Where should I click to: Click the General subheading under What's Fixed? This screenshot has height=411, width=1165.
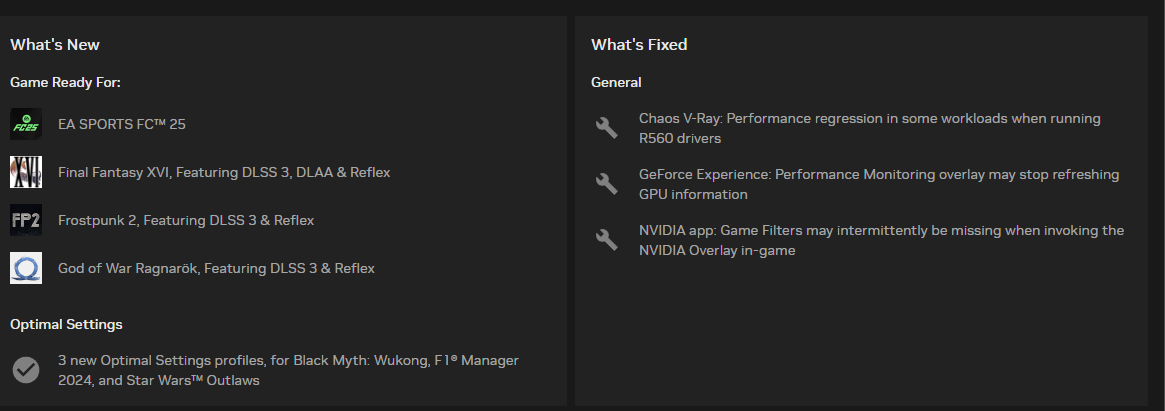point(616,82)
